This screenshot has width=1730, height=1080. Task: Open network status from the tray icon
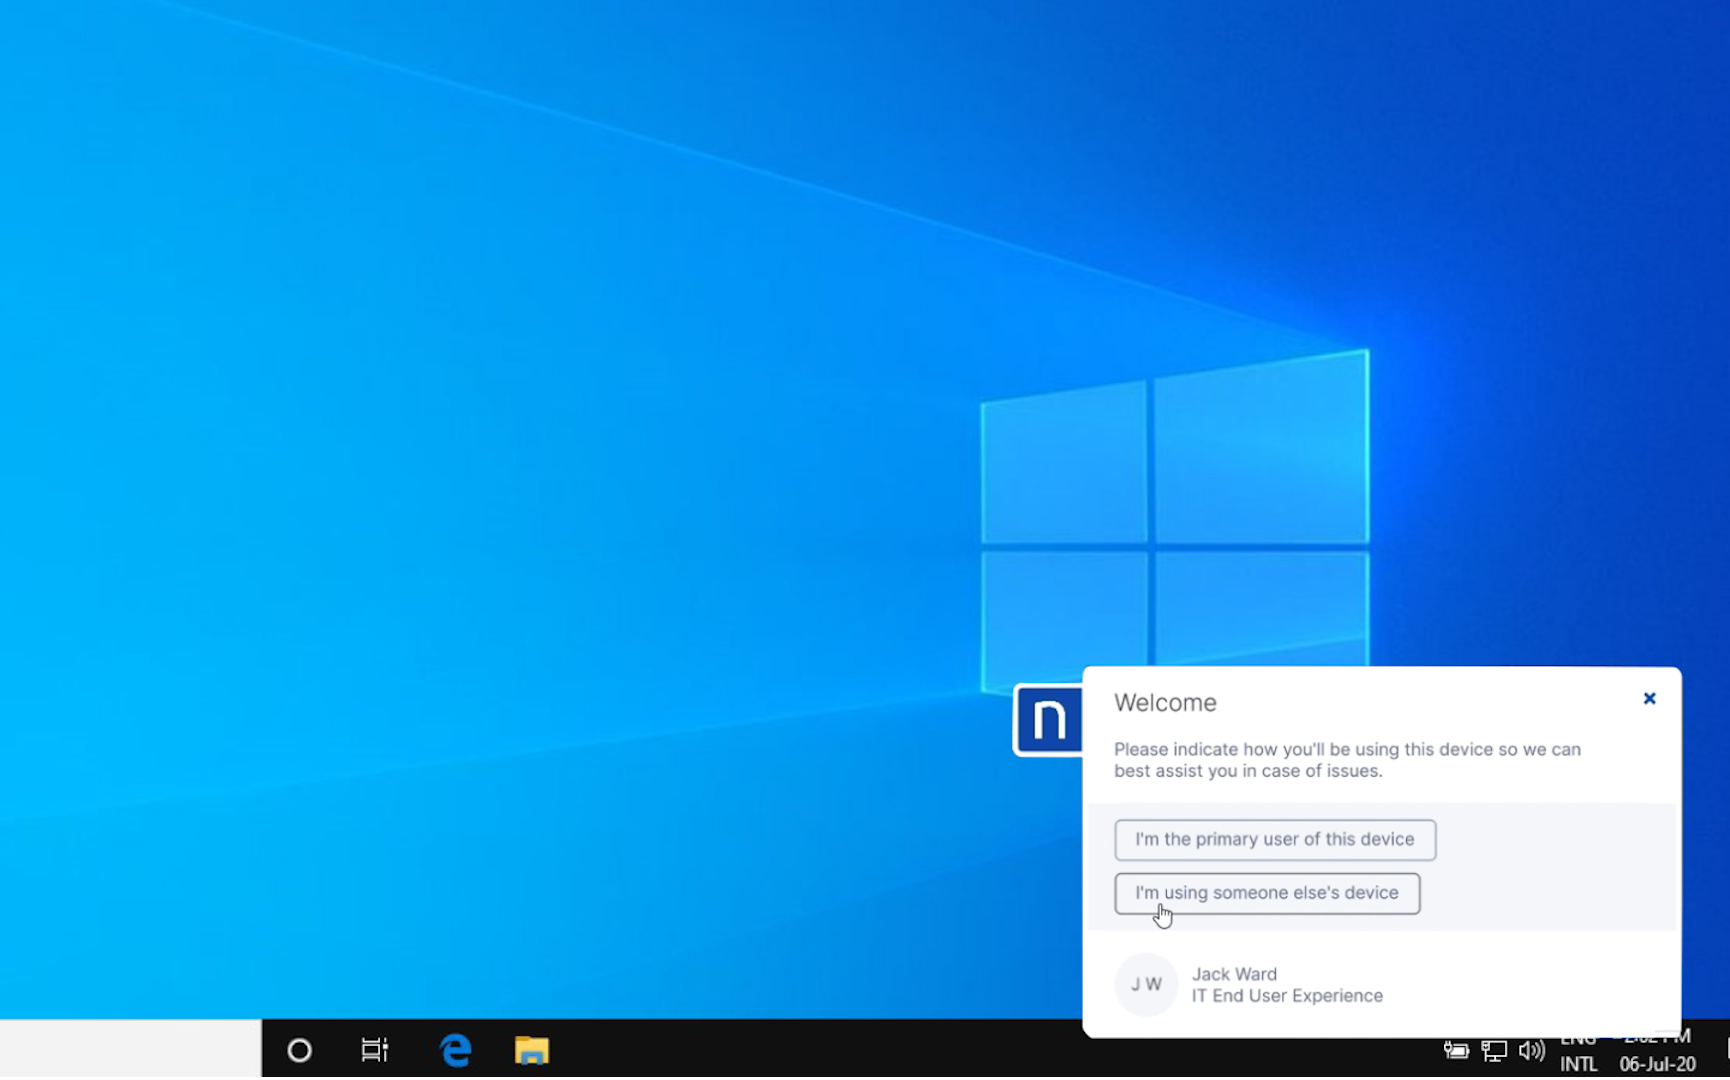(x=1494, y=1050)
